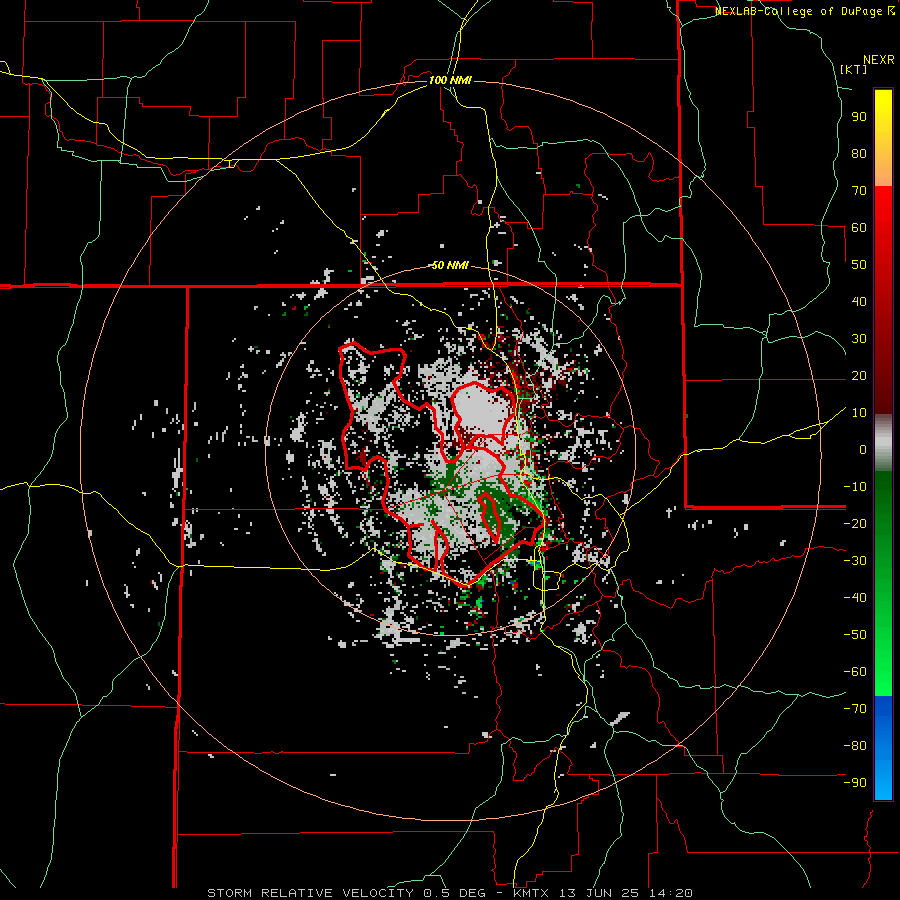The image size is (900, 900).
Task: Click the NEXLAB-College of DuPage credit text
Action: tap(804, 11)
